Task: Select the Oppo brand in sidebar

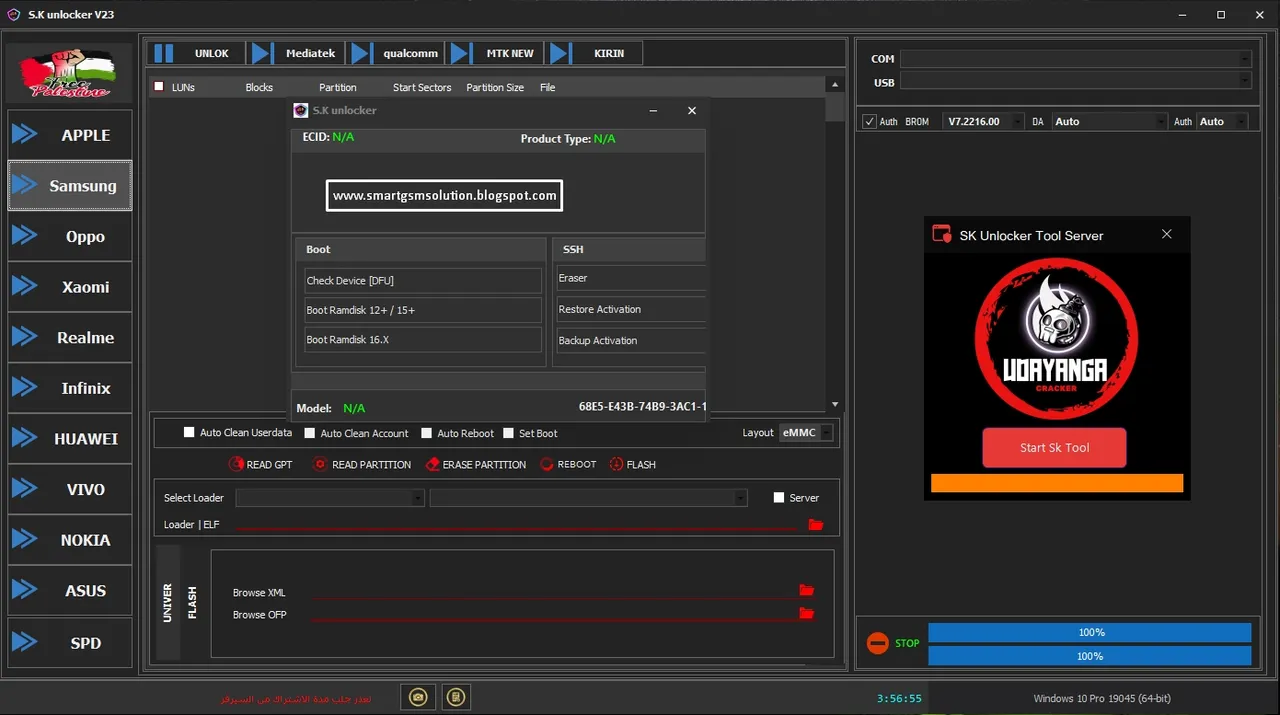Action: click(70, 237)
